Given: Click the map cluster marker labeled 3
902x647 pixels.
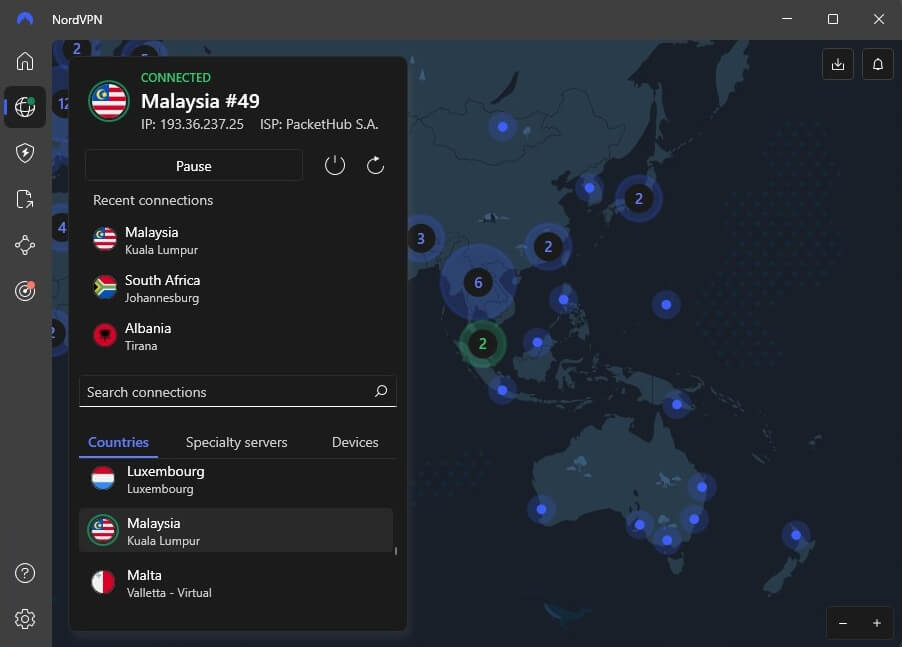Looking at the screenshot, I should 421,238.
